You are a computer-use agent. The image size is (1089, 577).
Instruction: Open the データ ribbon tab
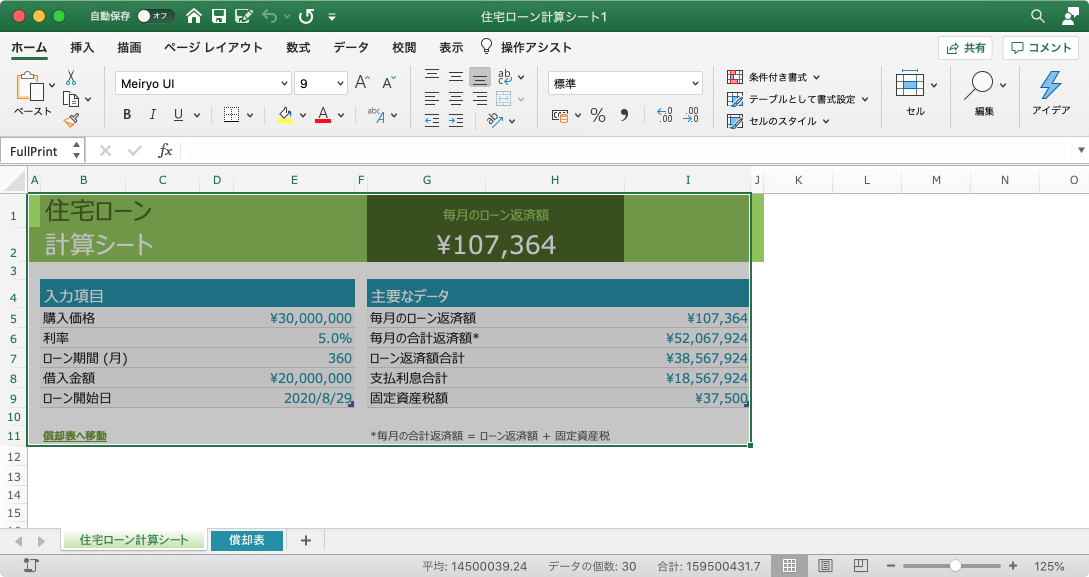click(x=351, y=47)
